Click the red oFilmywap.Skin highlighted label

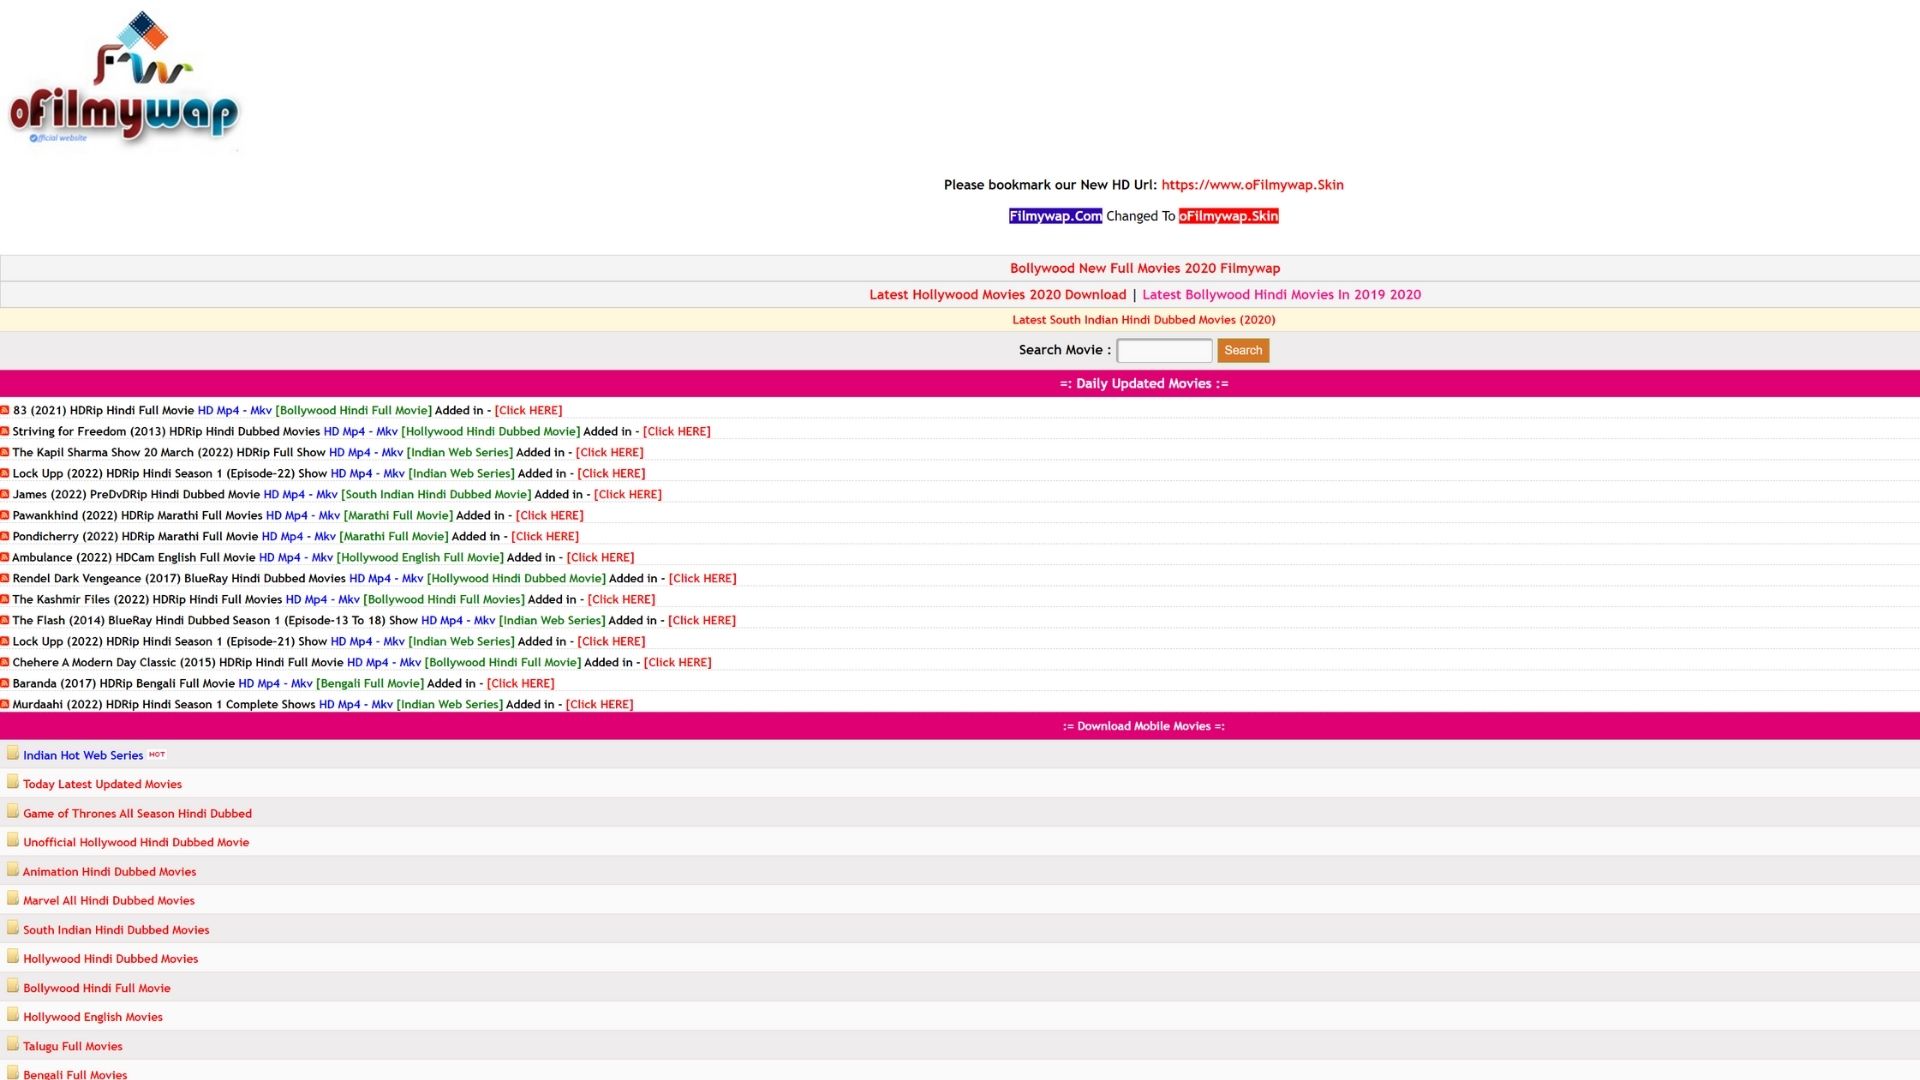click(1228, 216)
